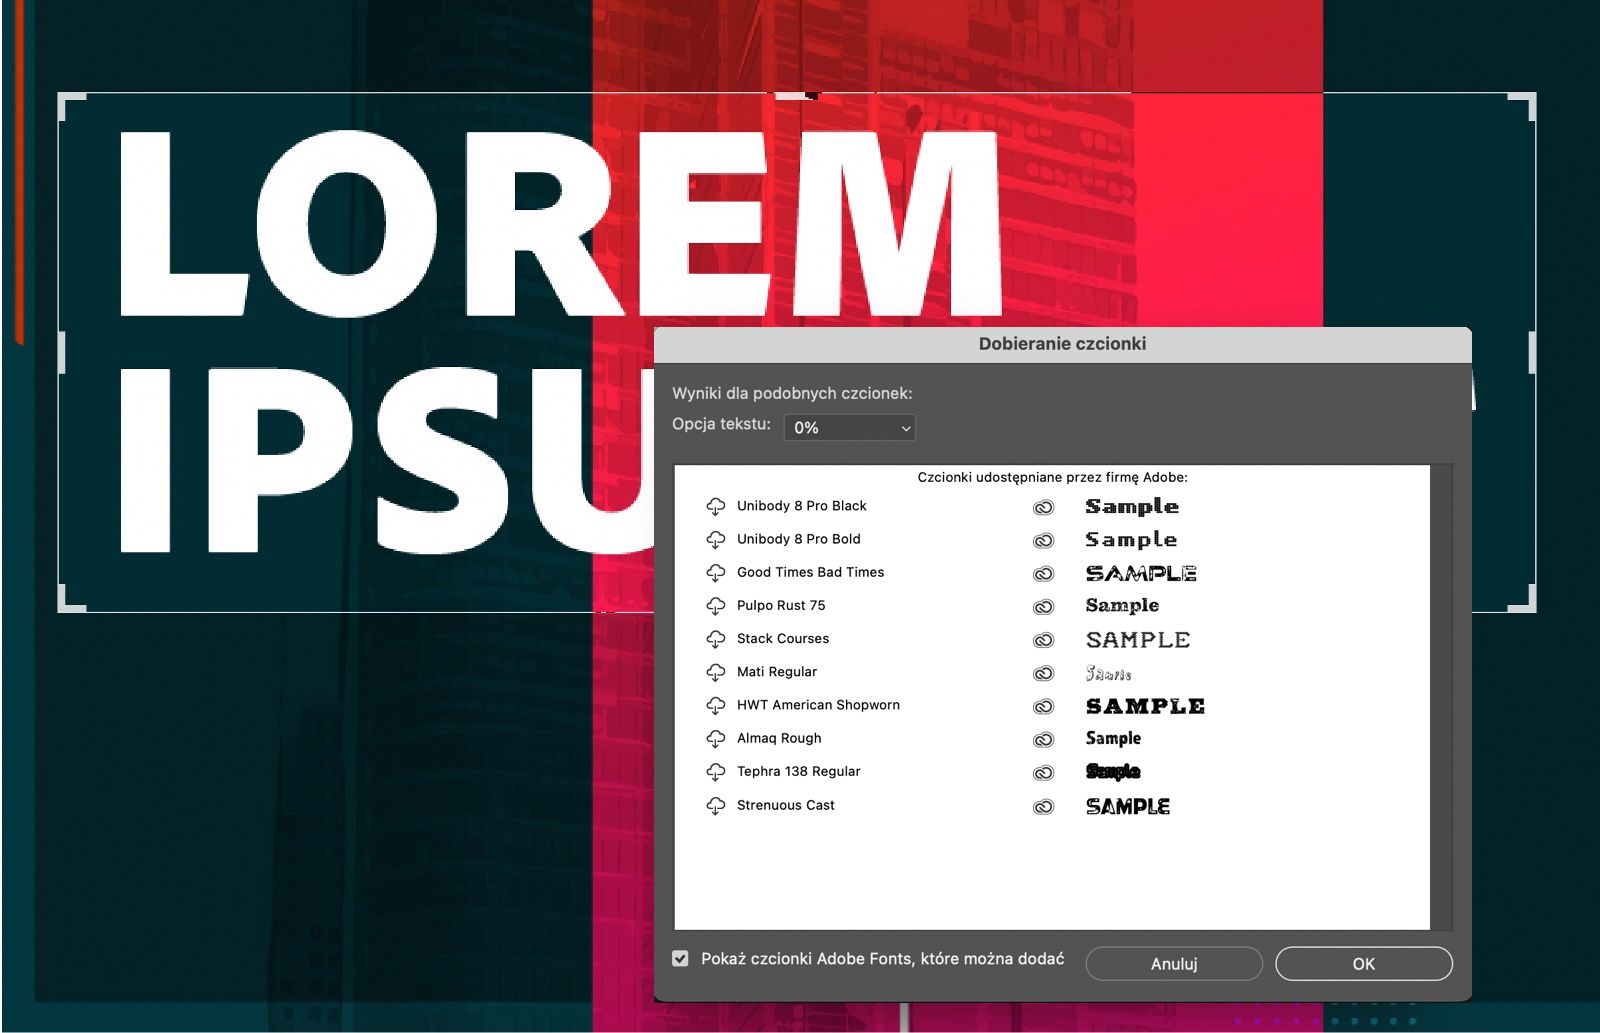Click HWT American Shopworn sample preview
The height and width of the screenshot is (1033, 1600).
click(1145, 706)
